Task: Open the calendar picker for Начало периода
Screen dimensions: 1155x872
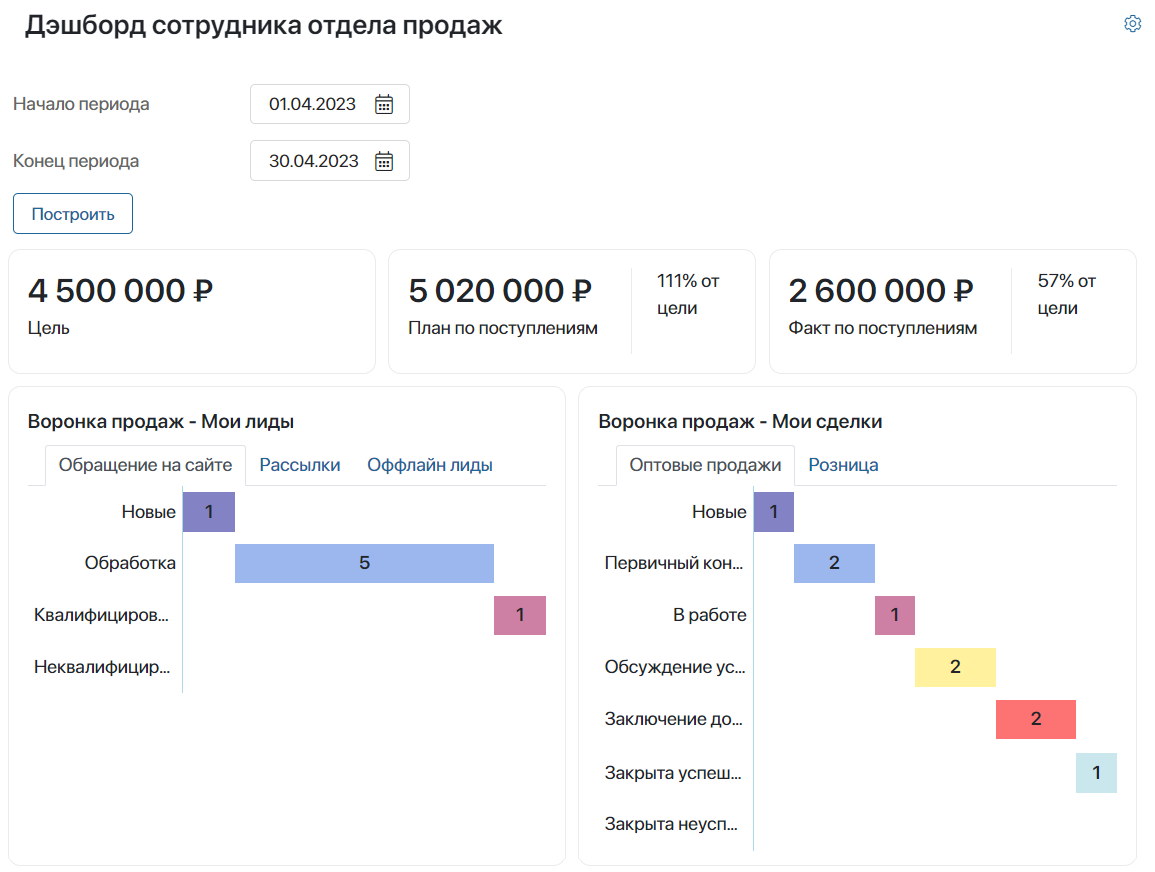Action: coord(383,103)
